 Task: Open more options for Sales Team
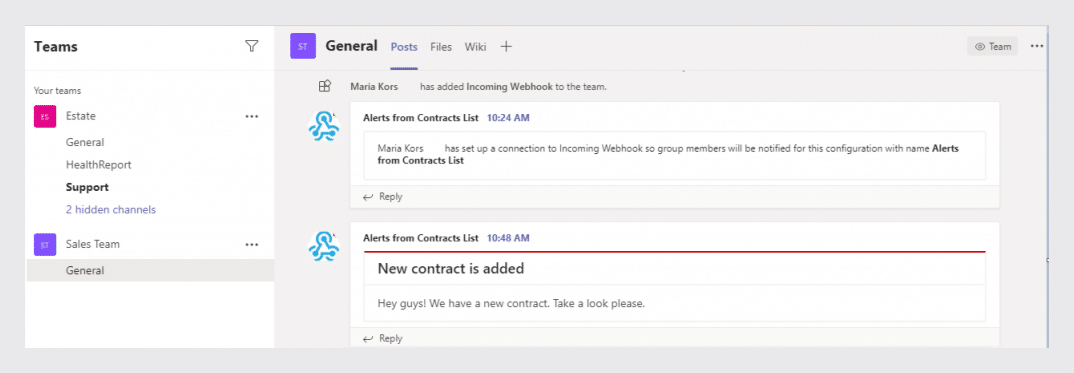(252, 244)
